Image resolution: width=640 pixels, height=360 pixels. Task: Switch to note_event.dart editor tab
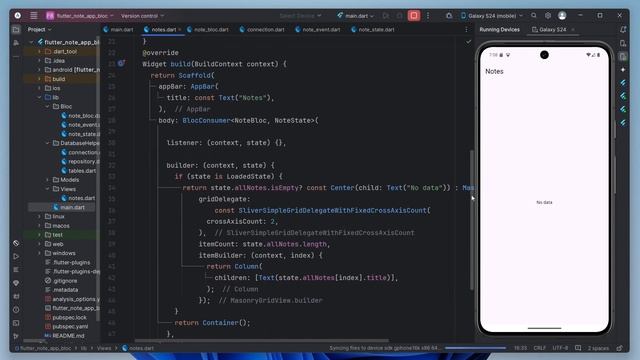[x=318, y=29]
